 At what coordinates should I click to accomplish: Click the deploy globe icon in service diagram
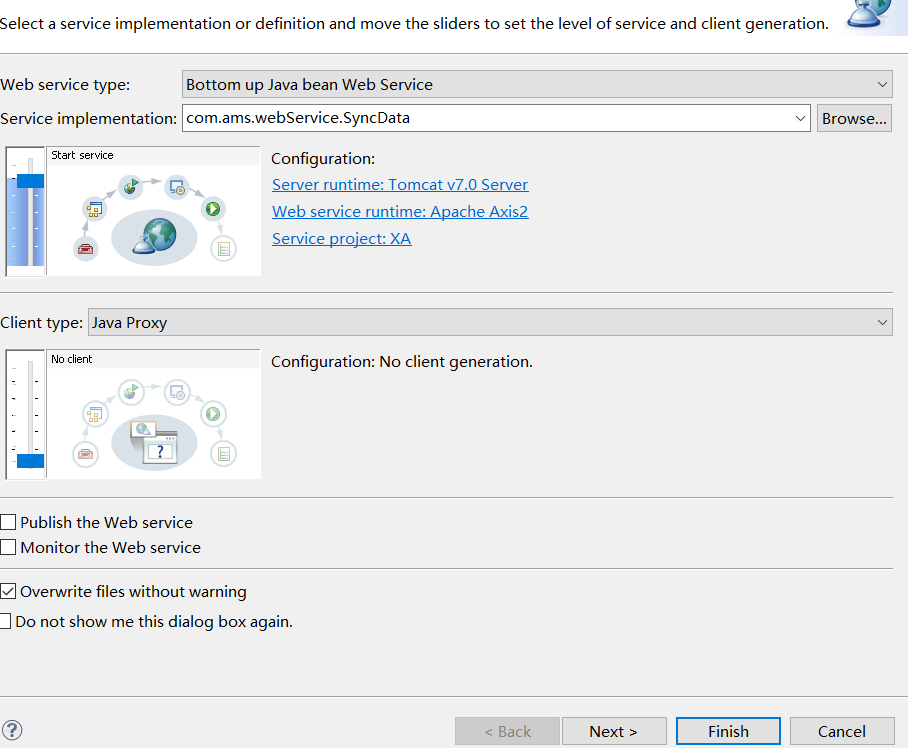pos(131,186)
